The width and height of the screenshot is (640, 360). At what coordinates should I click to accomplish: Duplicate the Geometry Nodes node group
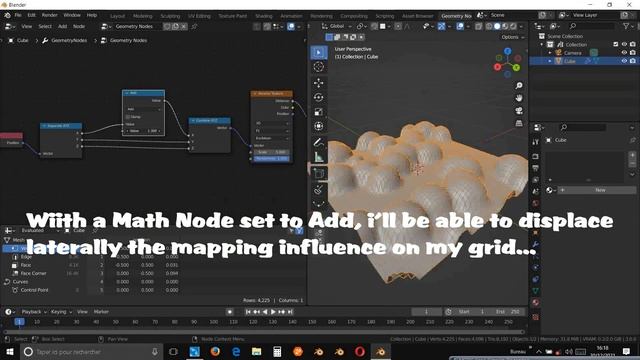tap(176, 27)
